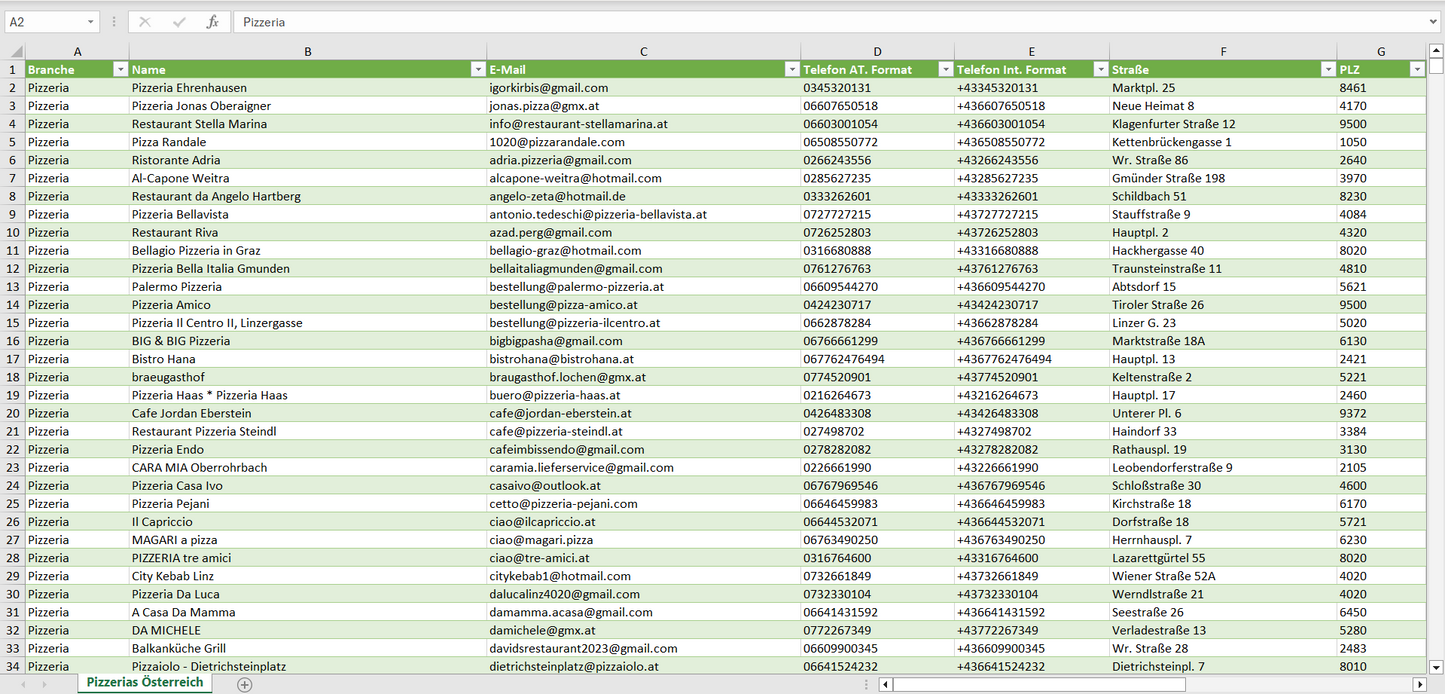Click the vertical scrollbar down arrow

[1436, 666]
